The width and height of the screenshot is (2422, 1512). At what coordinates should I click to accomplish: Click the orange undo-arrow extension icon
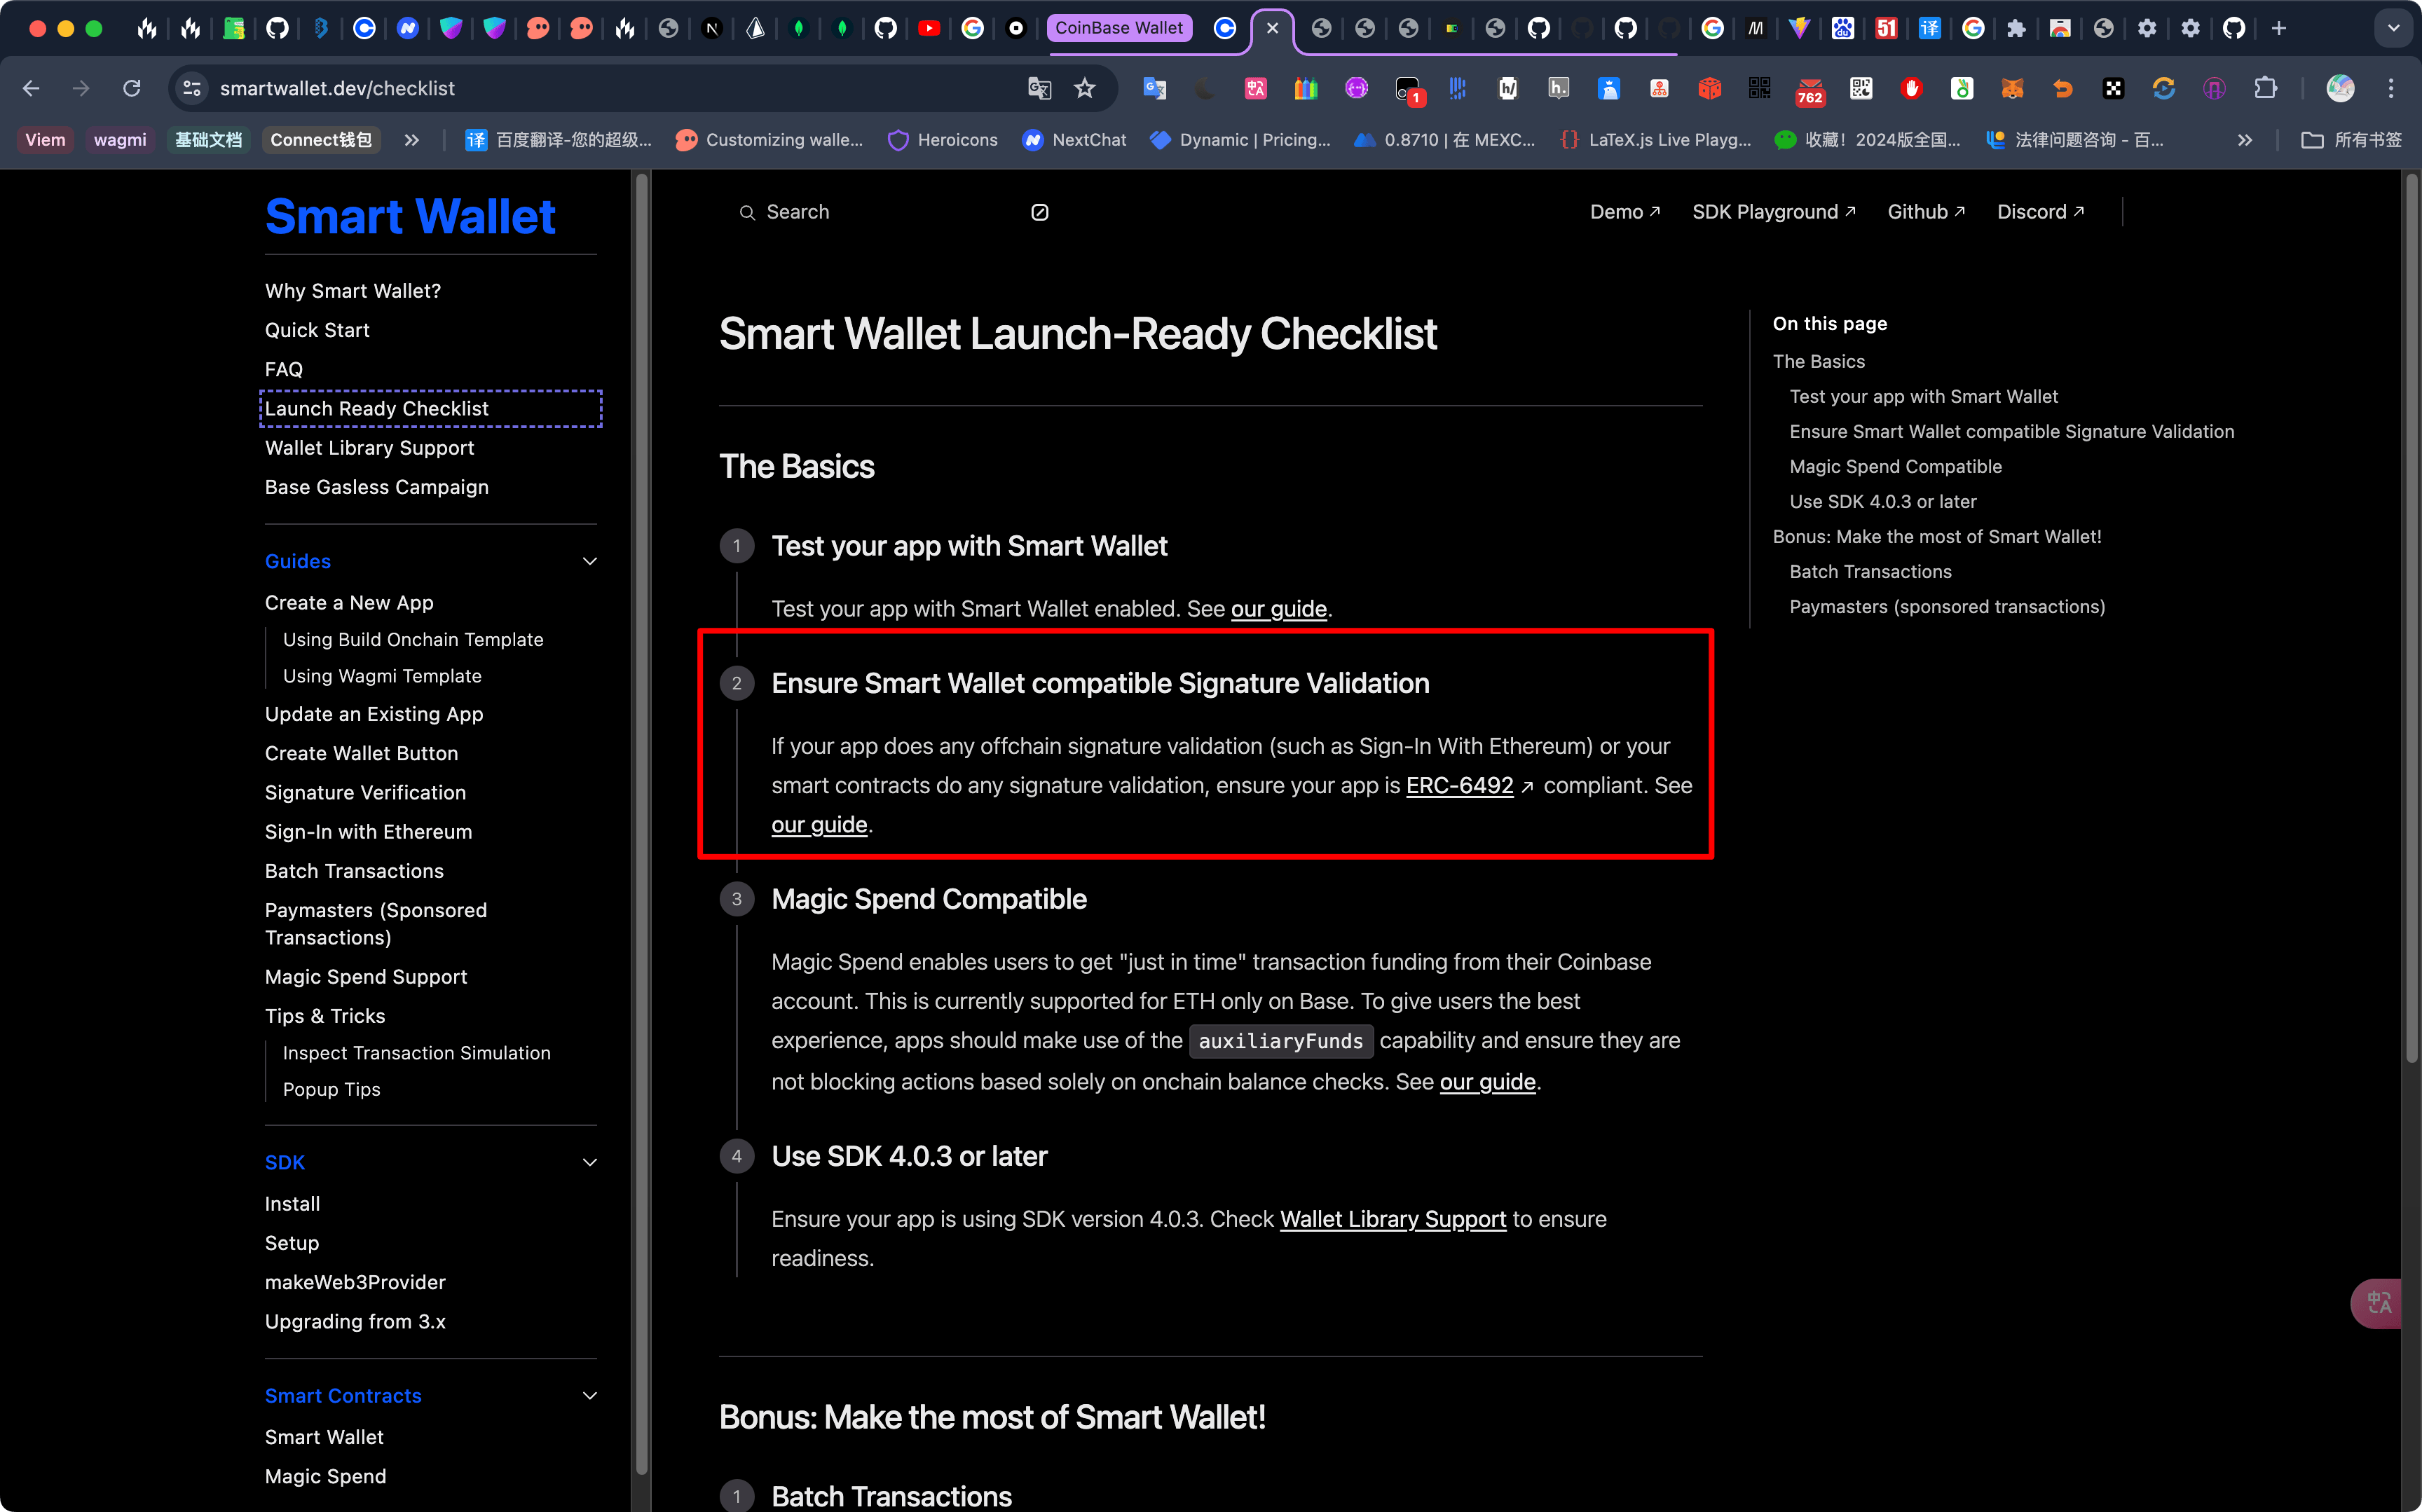(x=2062, y=88)
